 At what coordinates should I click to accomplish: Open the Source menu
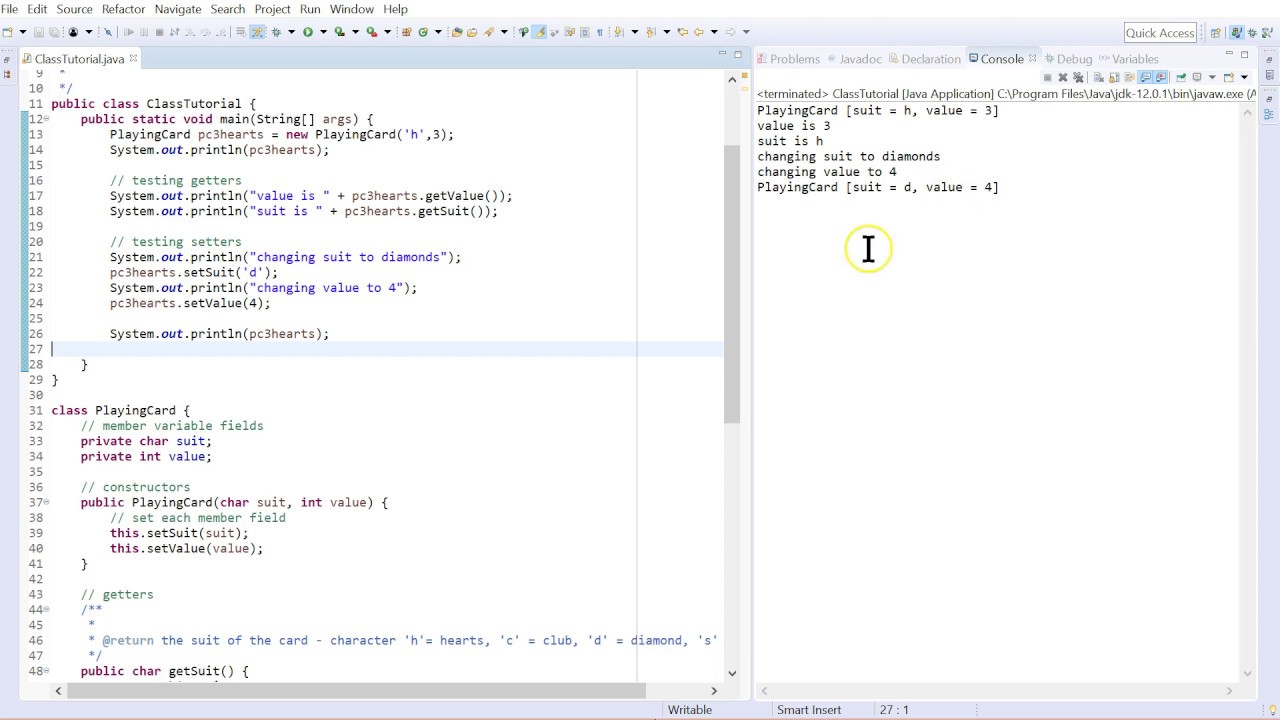74,9
